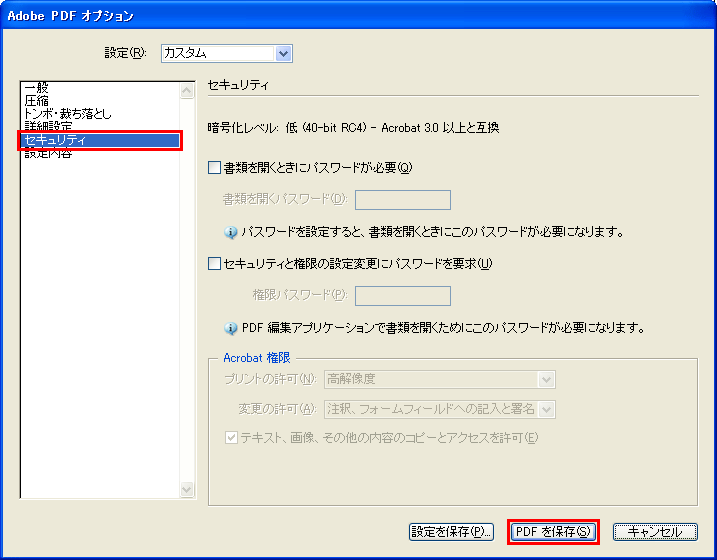Open プリントの許可 dropdown showing 高解像度
Screen dimensions: 717x560
coord(440,379)
